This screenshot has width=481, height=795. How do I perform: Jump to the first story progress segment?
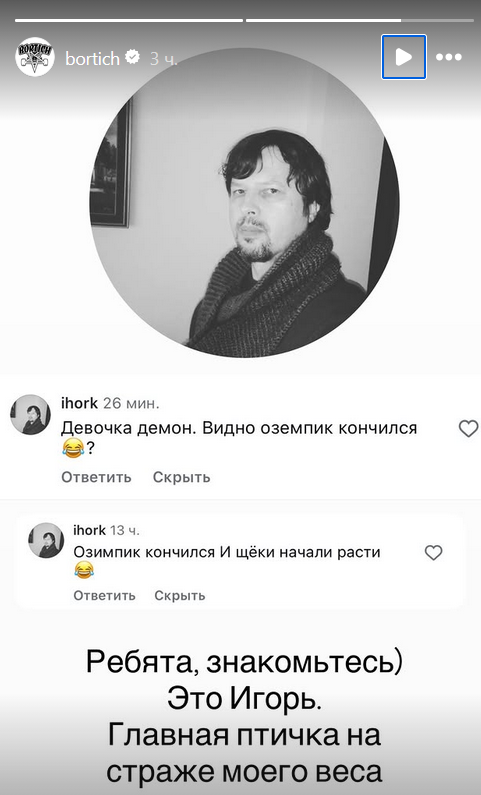click(x=129, y=20)
